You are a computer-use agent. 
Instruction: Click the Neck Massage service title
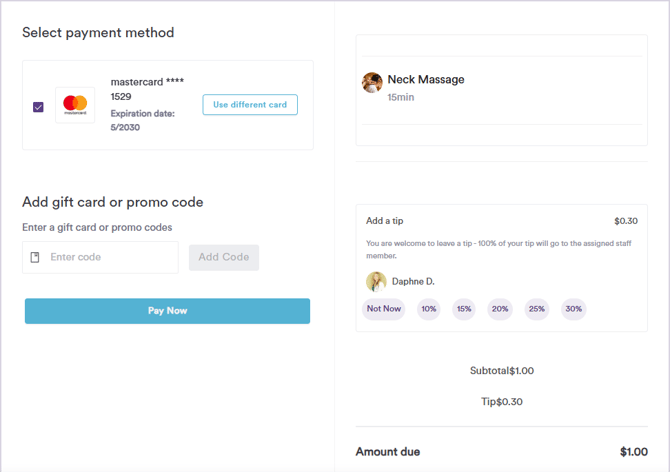coord(426,79)
